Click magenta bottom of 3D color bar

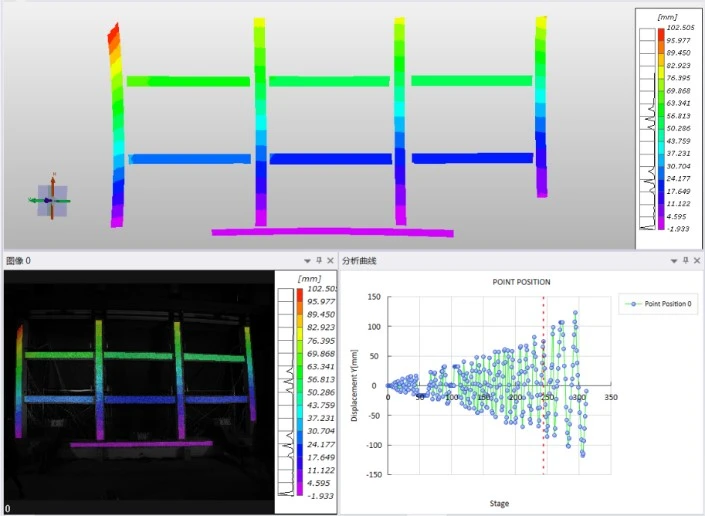660,227
